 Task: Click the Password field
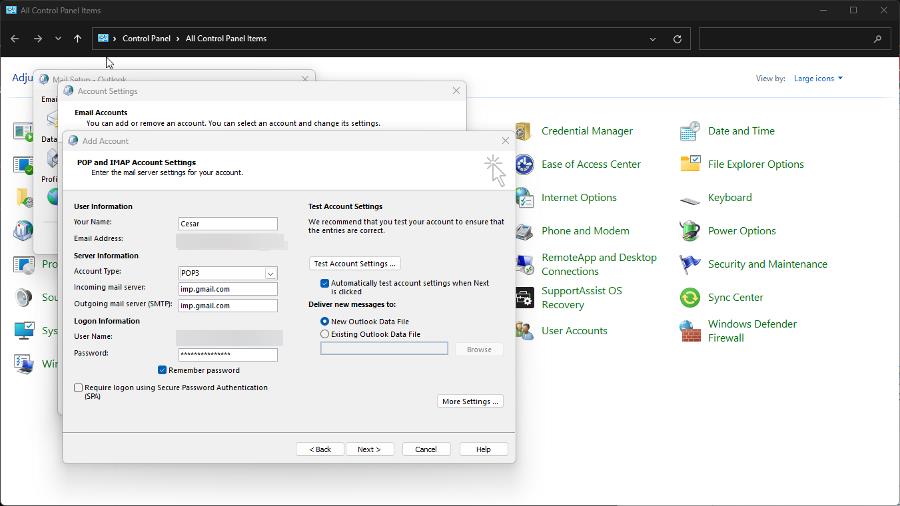click(x=228, y=355)
